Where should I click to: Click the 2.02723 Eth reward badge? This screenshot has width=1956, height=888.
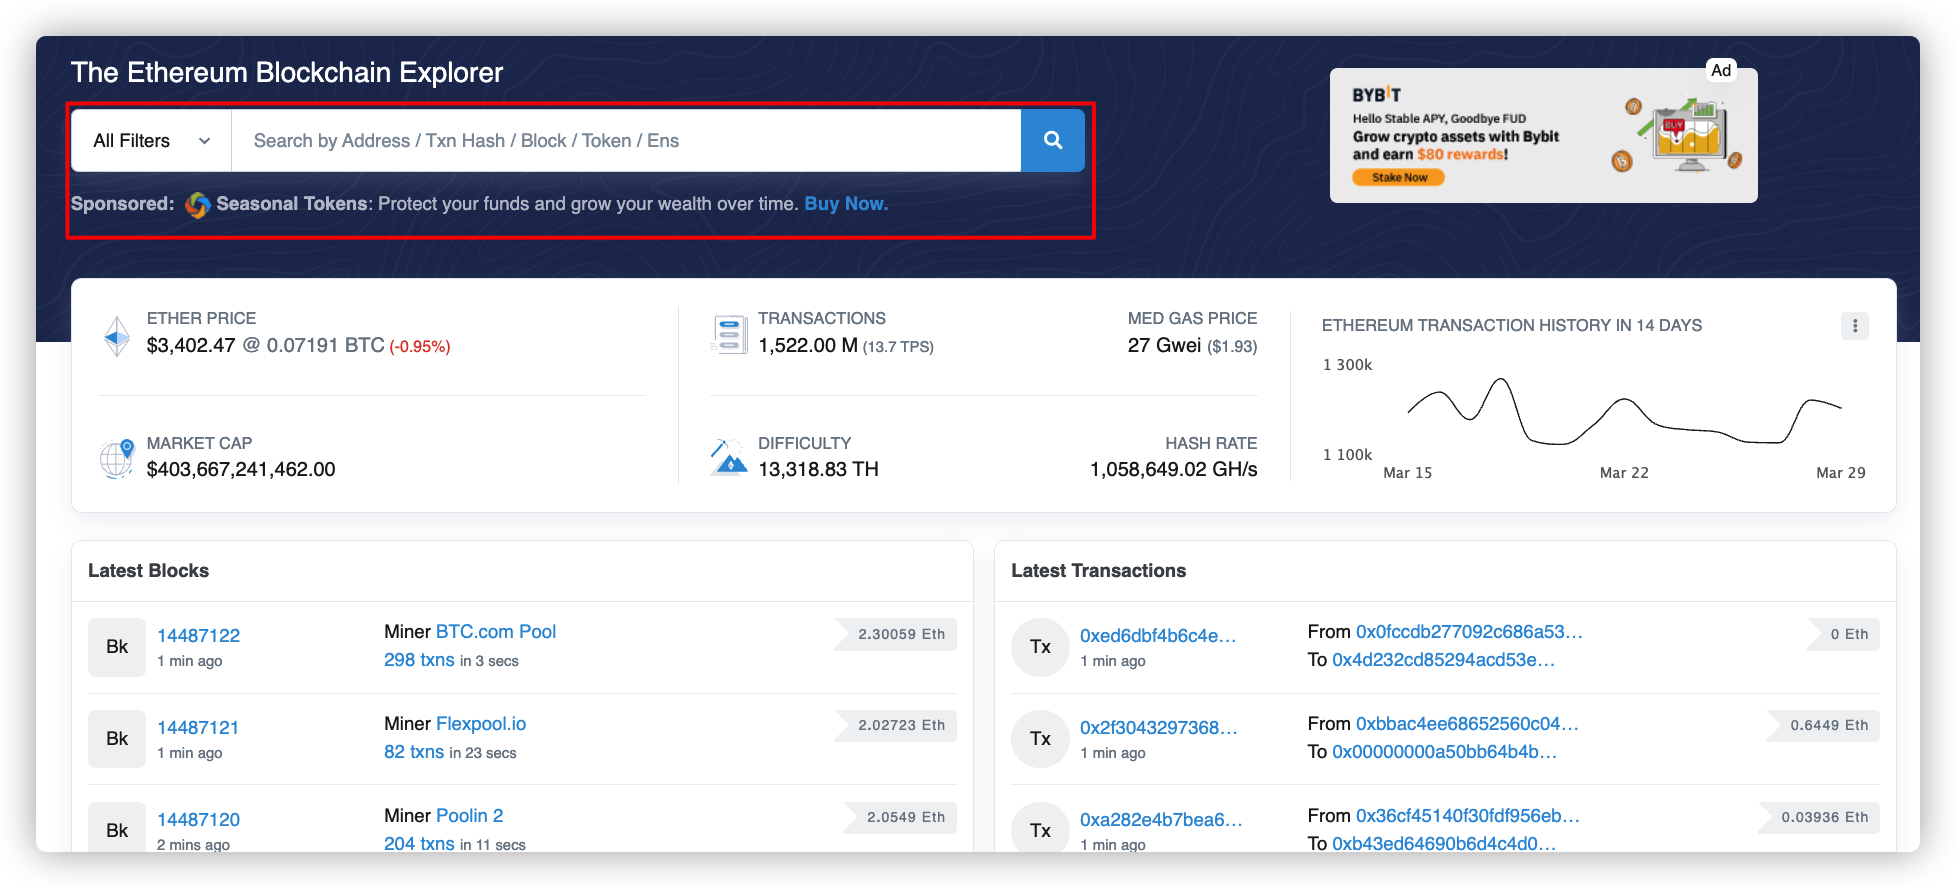(x=896, y=725)
